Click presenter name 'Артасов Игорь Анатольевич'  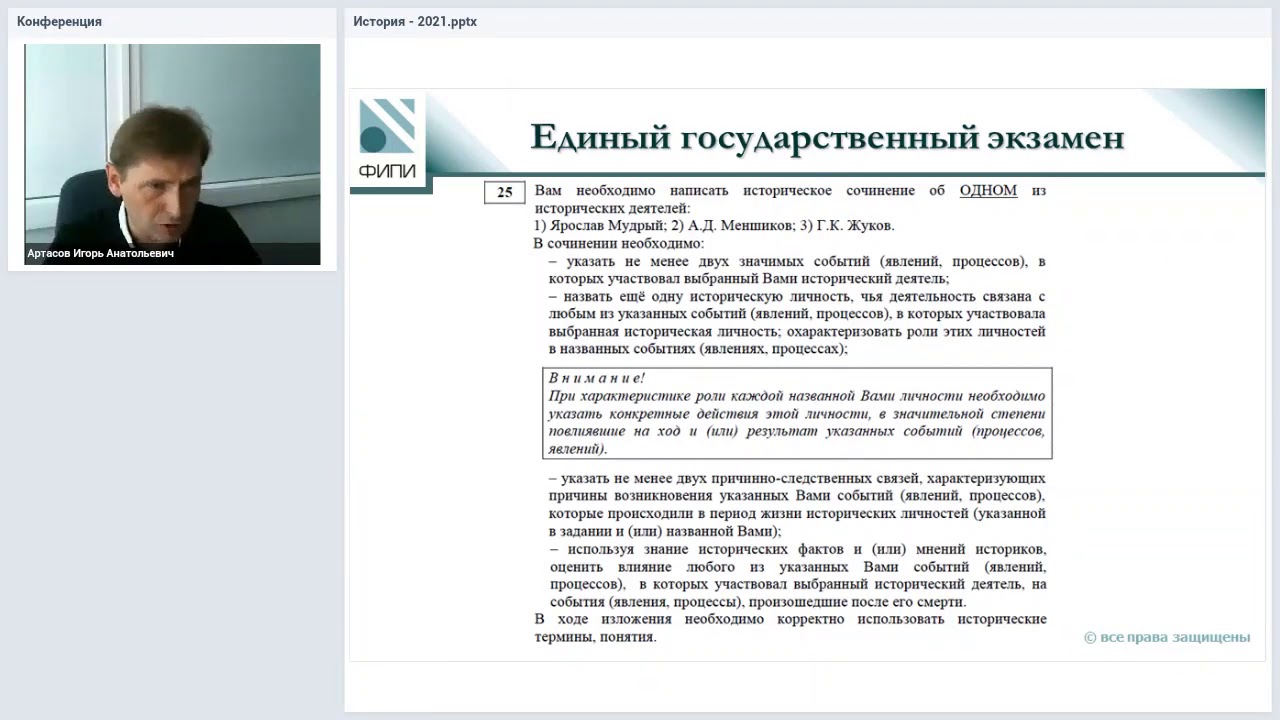pyautogui.click(x=101, y=254)
